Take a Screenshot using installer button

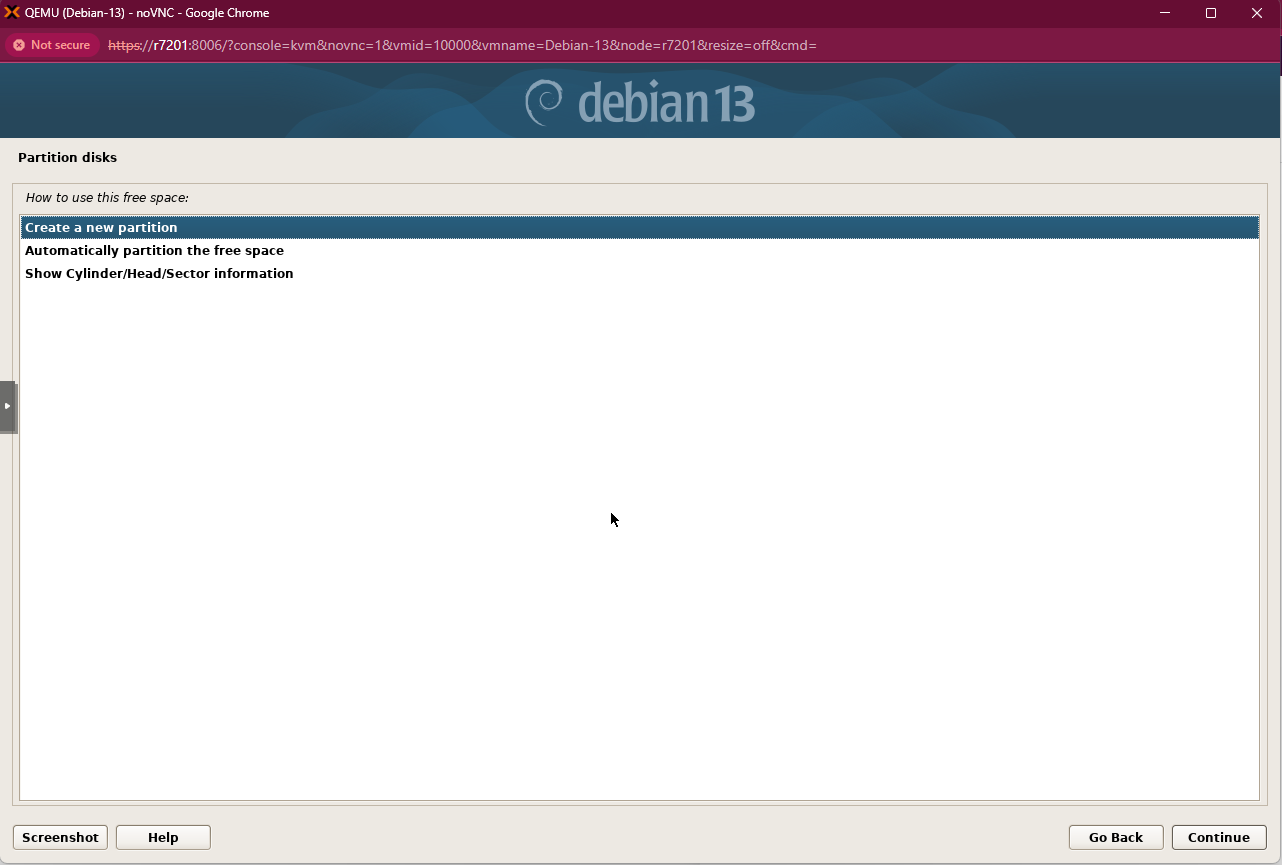(x=60, y=837)
